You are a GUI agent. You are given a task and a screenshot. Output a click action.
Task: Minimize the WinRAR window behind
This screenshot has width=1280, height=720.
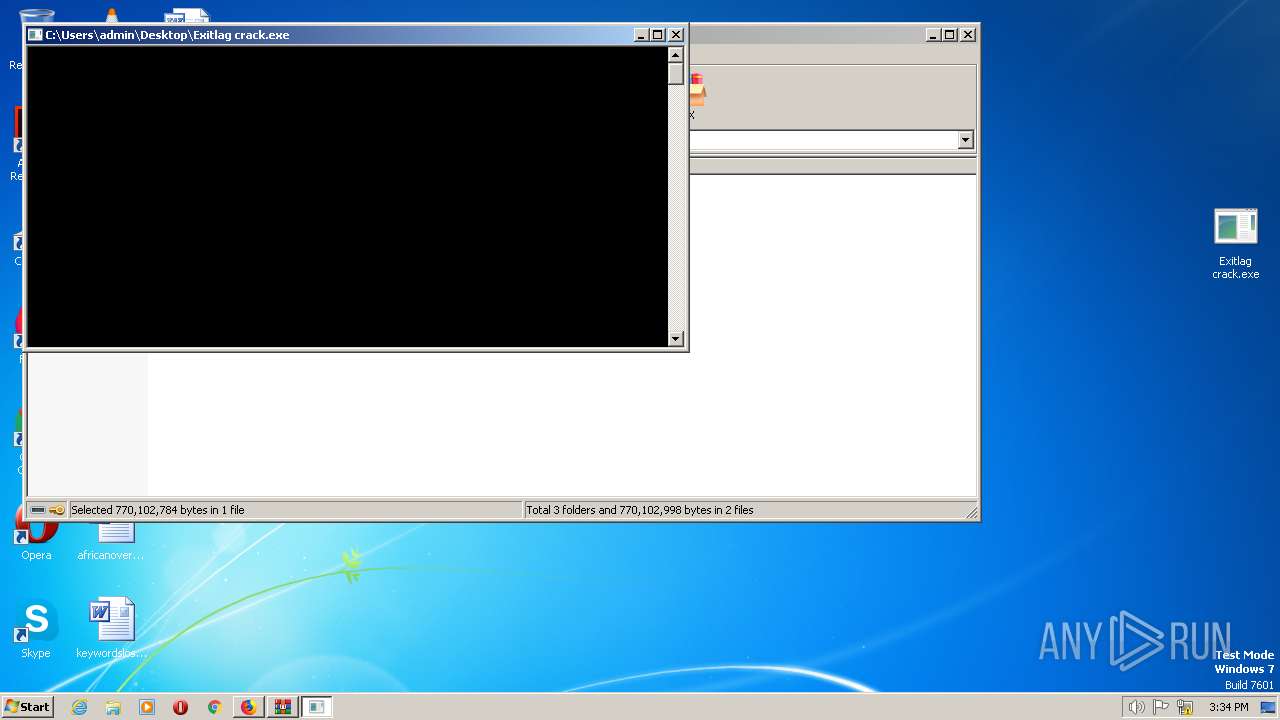click(x=933, y=35)
